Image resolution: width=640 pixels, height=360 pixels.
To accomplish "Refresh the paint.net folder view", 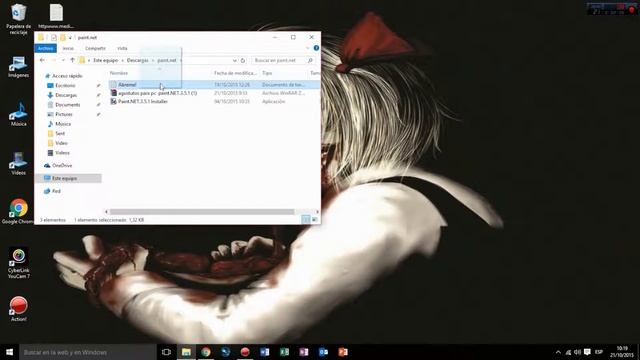I will click(243, 60).
